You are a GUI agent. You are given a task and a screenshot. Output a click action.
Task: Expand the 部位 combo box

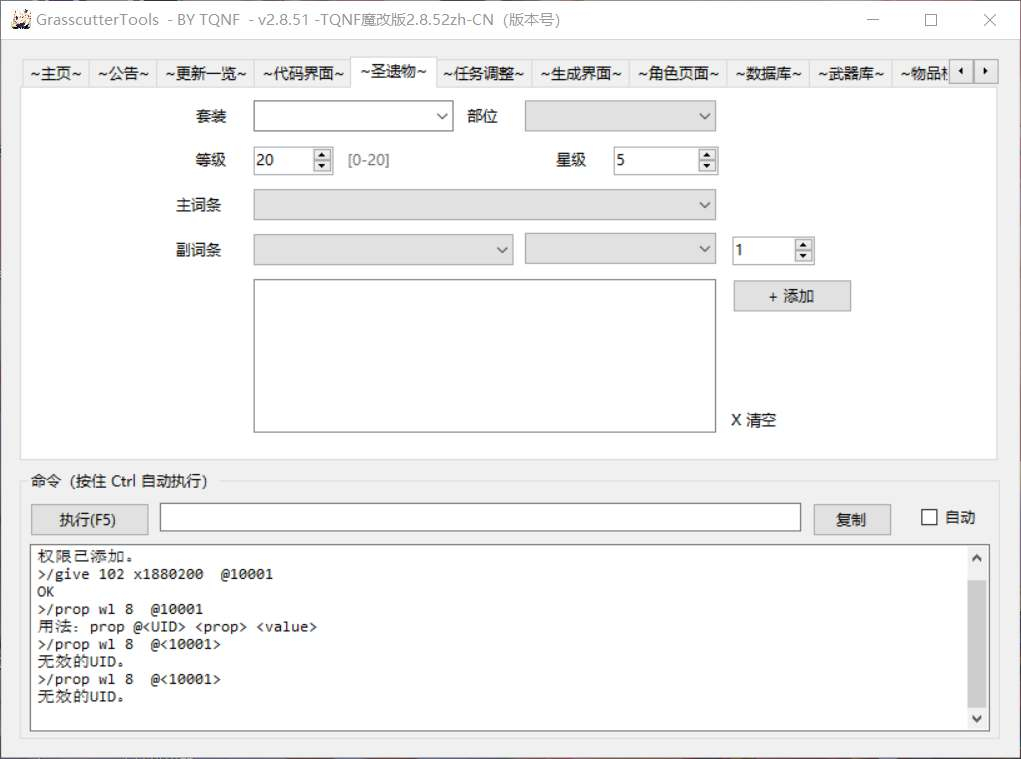coord(620,117)
